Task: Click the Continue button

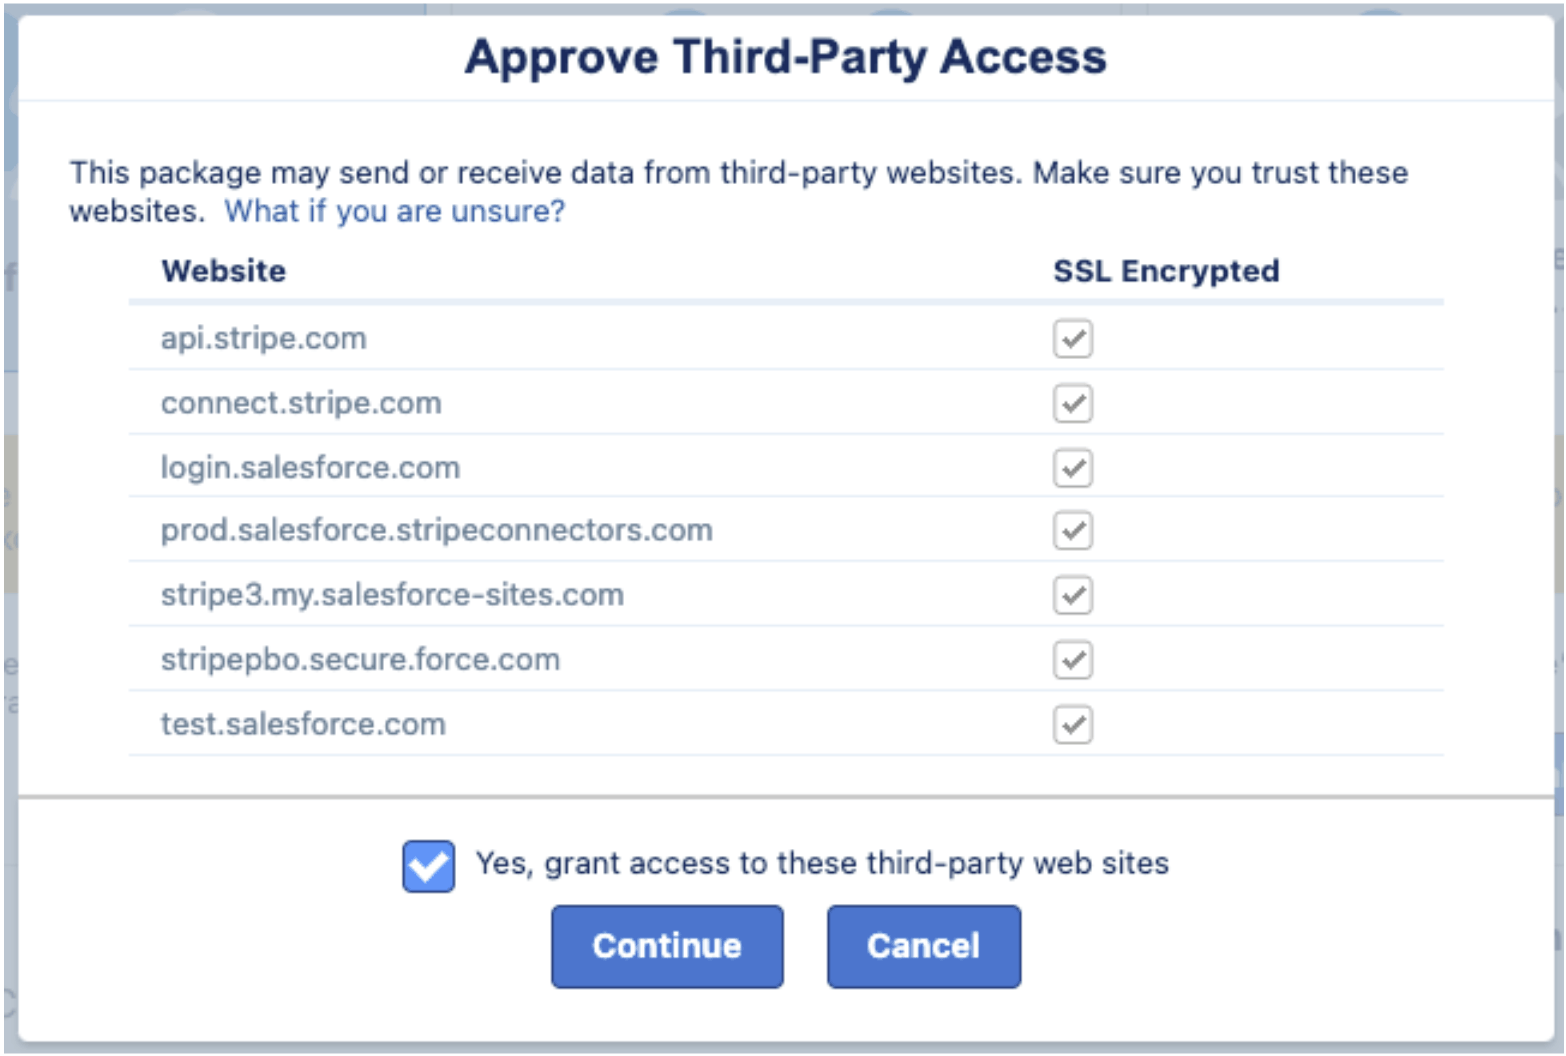Action: [667, 946]
